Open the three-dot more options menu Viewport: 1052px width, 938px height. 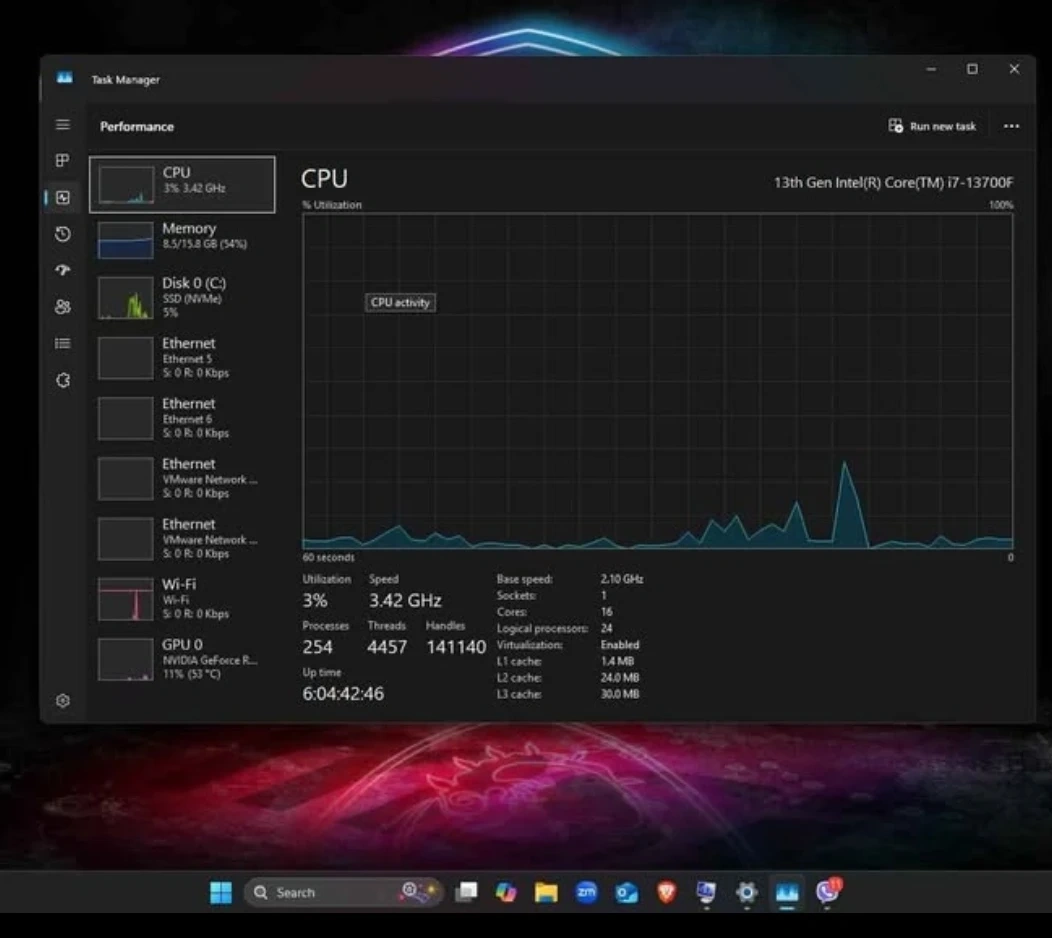[1011, 126]
